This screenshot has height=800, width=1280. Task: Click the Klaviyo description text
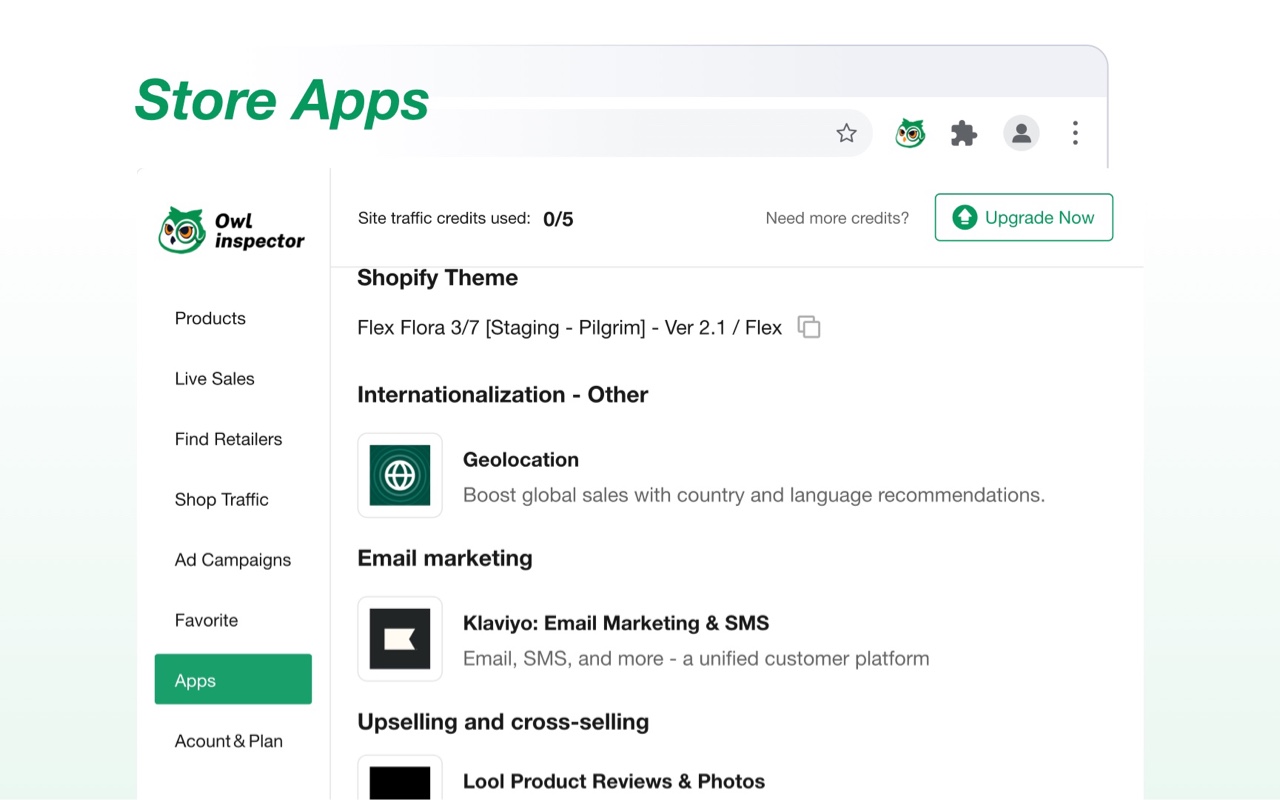click(x=696, y=658)
